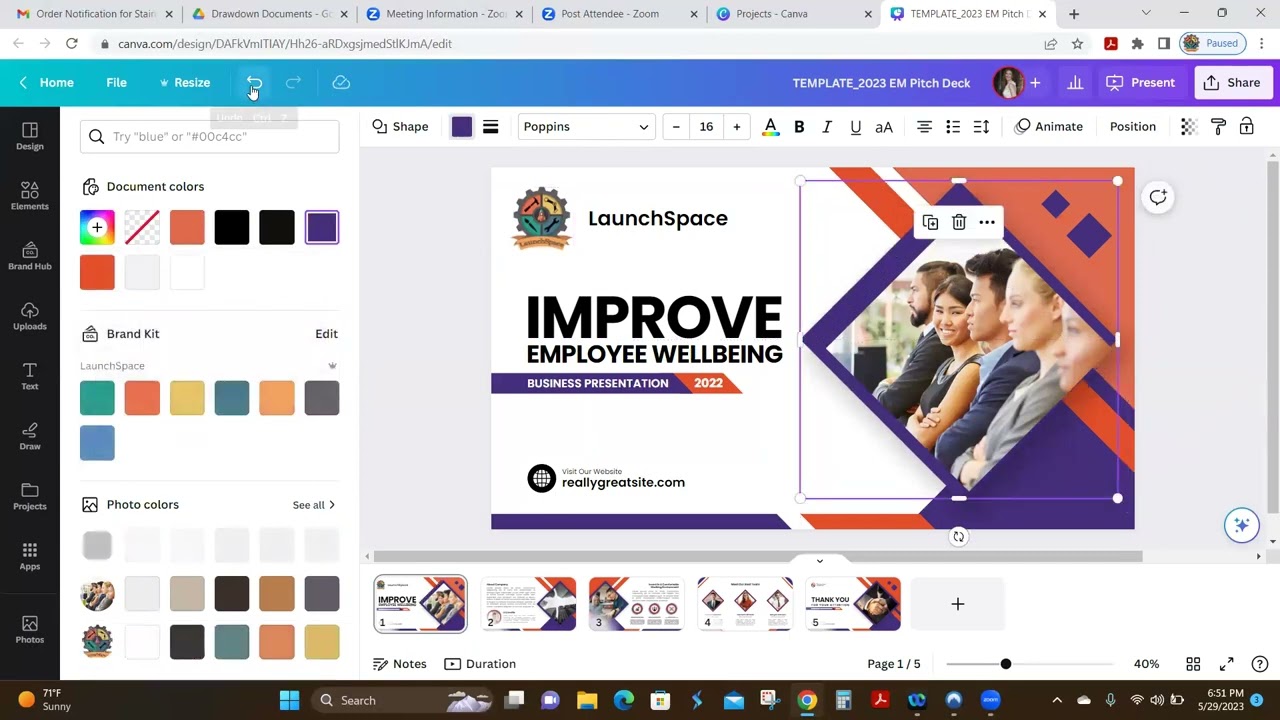Add a new color with rainbow plus swatch
Screen dimensions: 1280x720
coord(97,228)
